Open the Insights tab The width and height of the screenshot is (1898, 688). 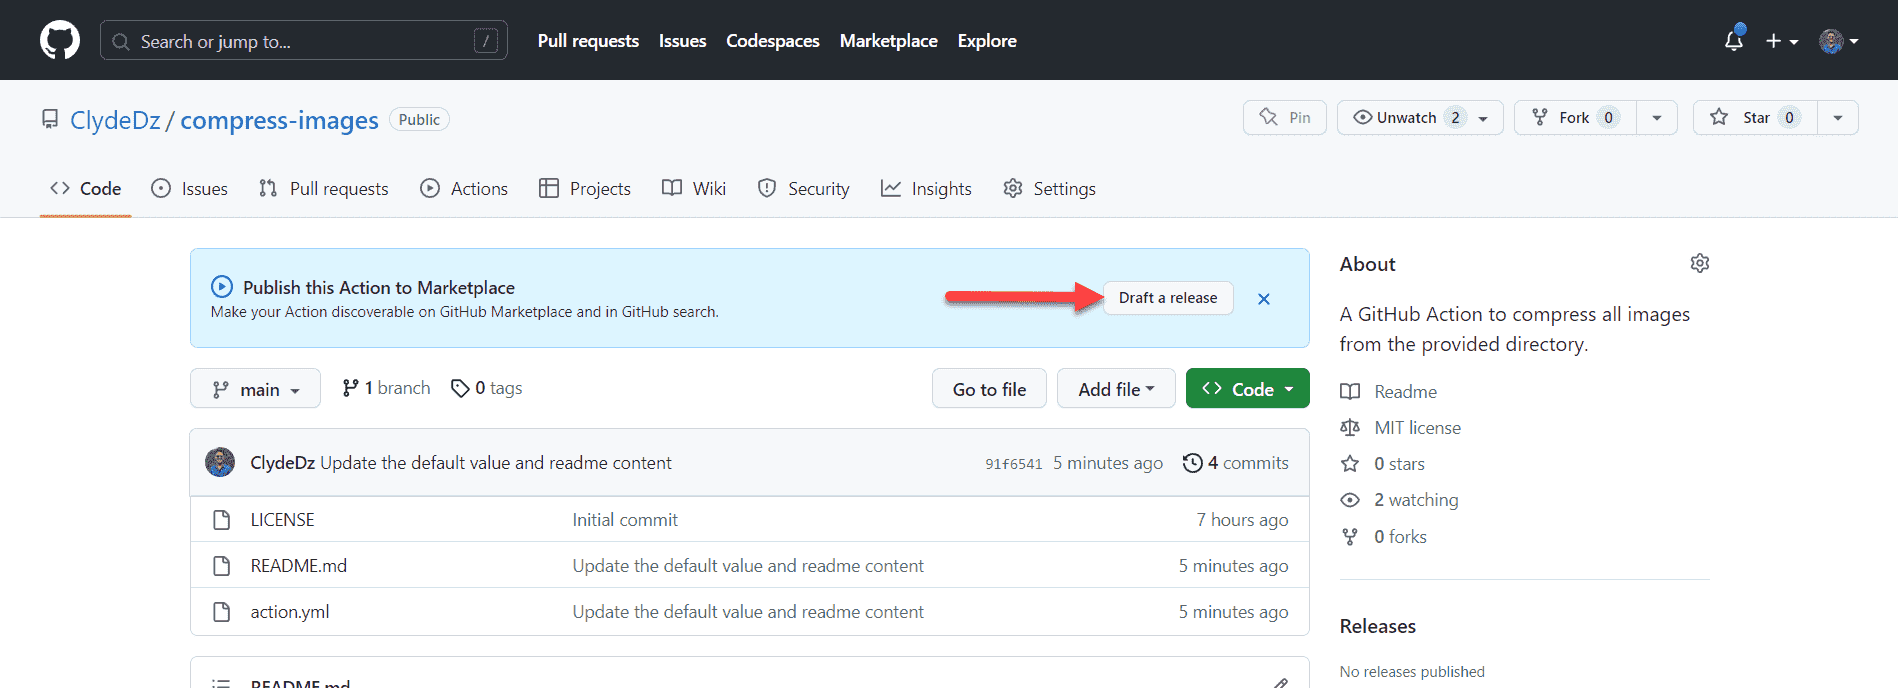point(926,189)
